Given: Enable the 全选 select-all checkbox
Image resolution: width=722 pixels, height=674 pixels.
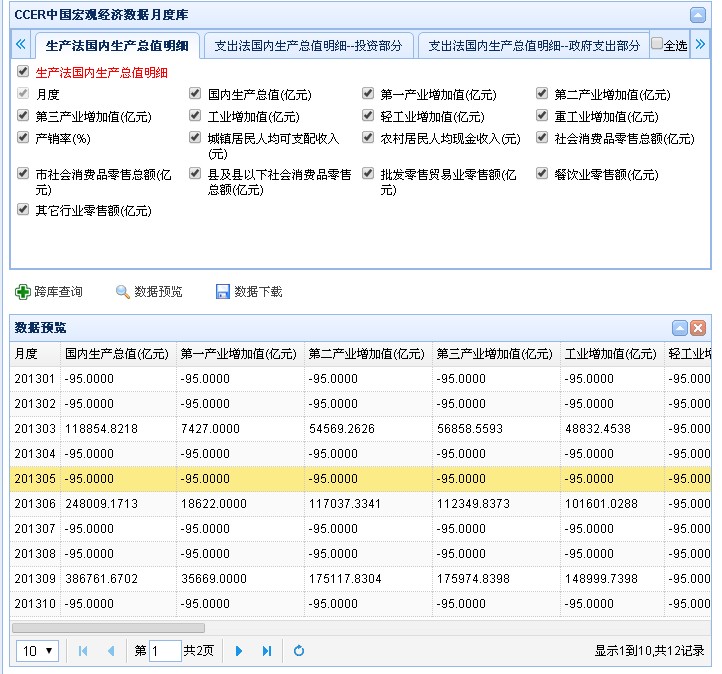Looking at the screenshot, I should coord(657,44).
